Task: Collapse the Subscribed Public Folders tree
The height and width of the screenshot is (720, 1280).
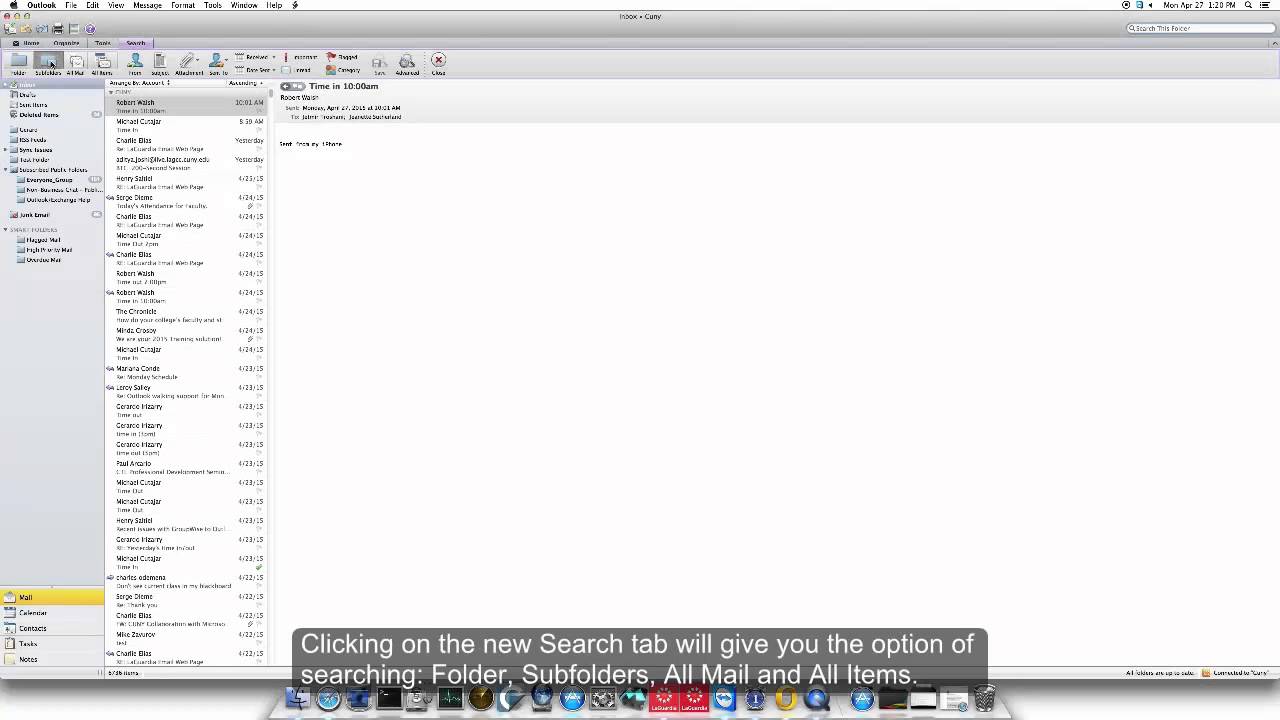Action: [x=6, y=170]
